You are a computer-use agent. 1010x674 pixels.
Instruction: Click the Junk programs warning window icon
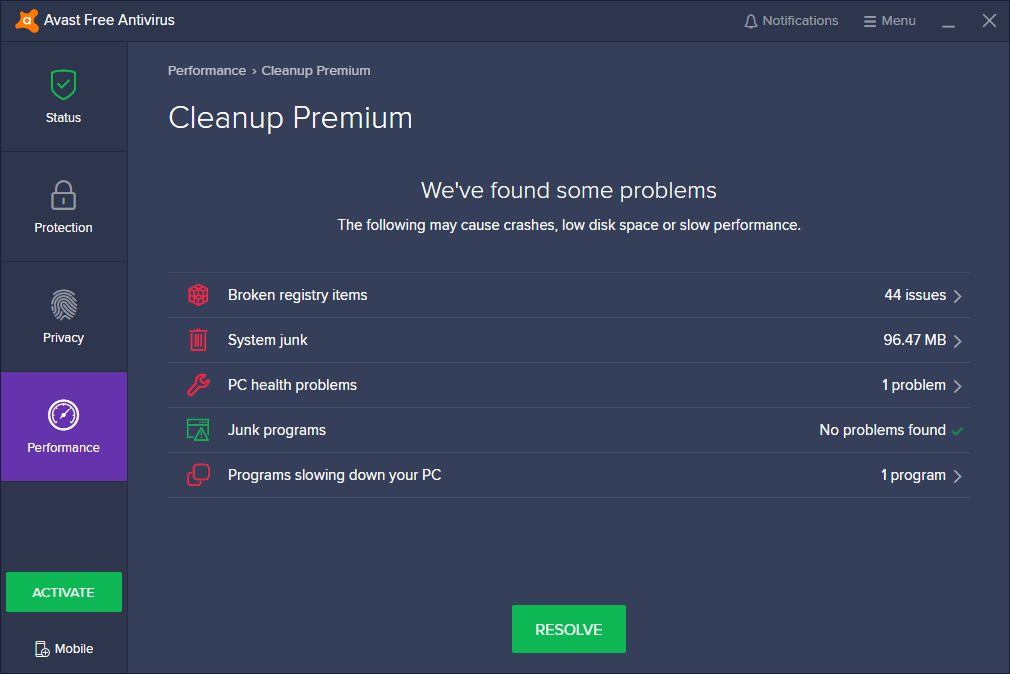pos(198,430)
